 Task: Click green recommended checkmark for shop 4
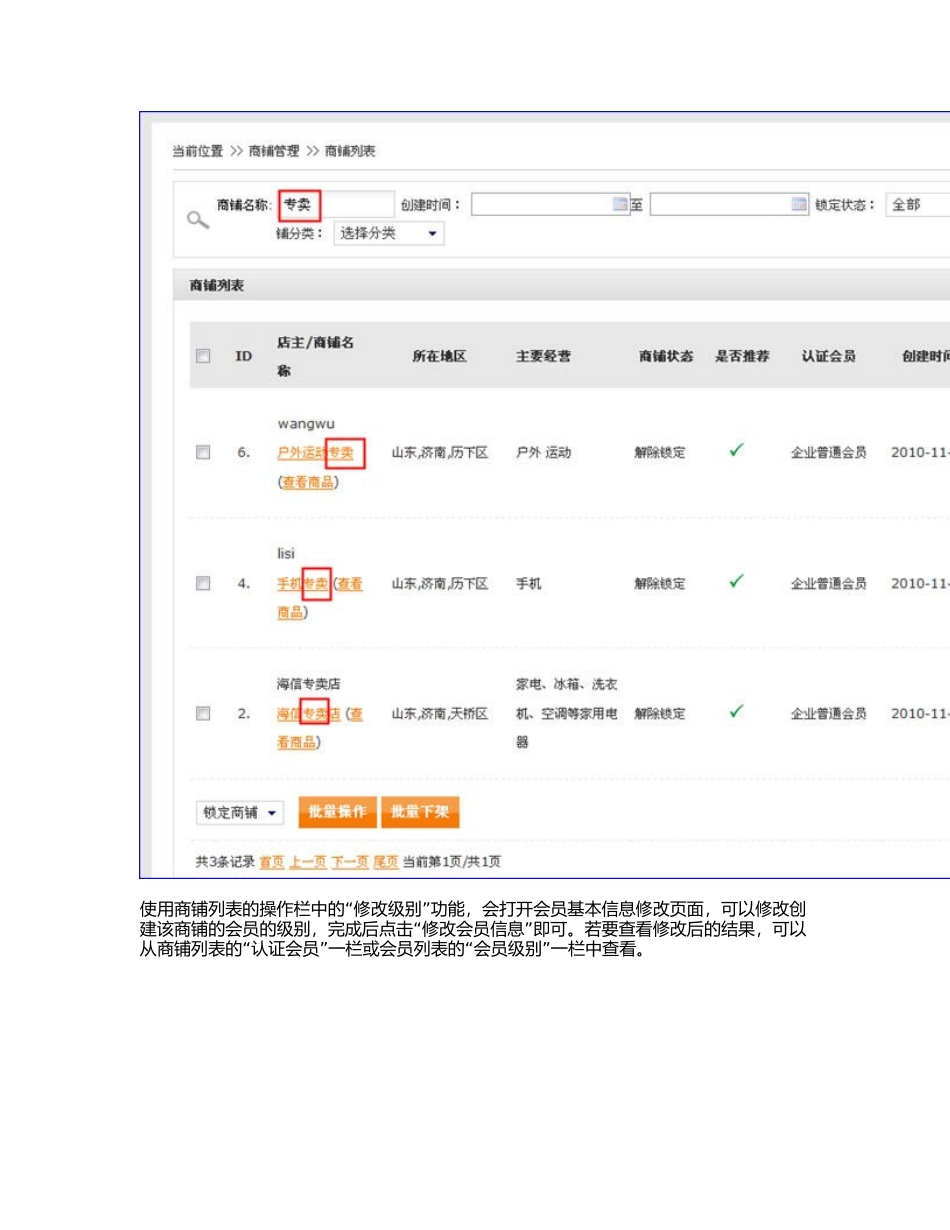(x=736, y=581)
